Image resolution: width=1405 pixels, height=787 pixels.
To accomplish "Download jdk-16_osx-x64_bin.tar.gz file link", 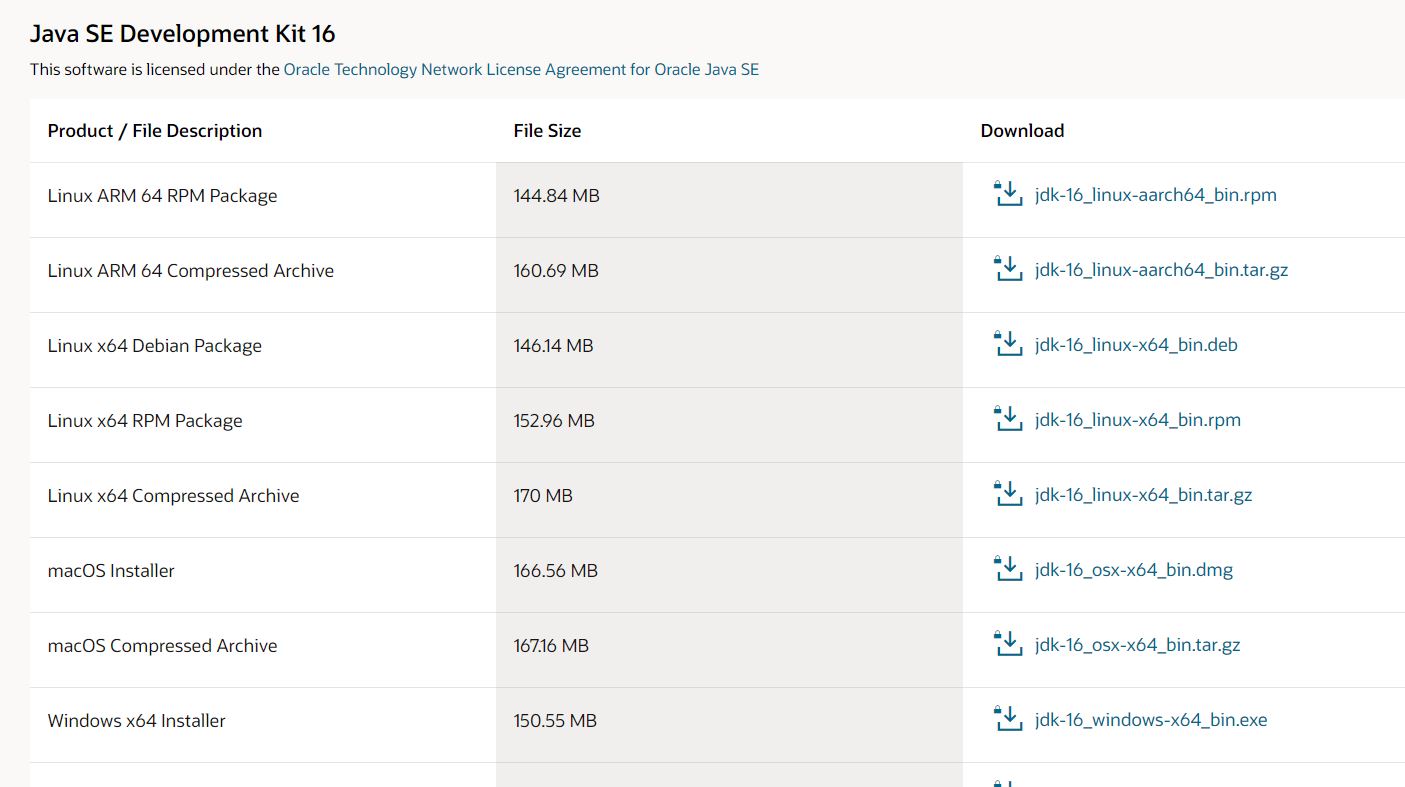I will (x=1138, y=645).
